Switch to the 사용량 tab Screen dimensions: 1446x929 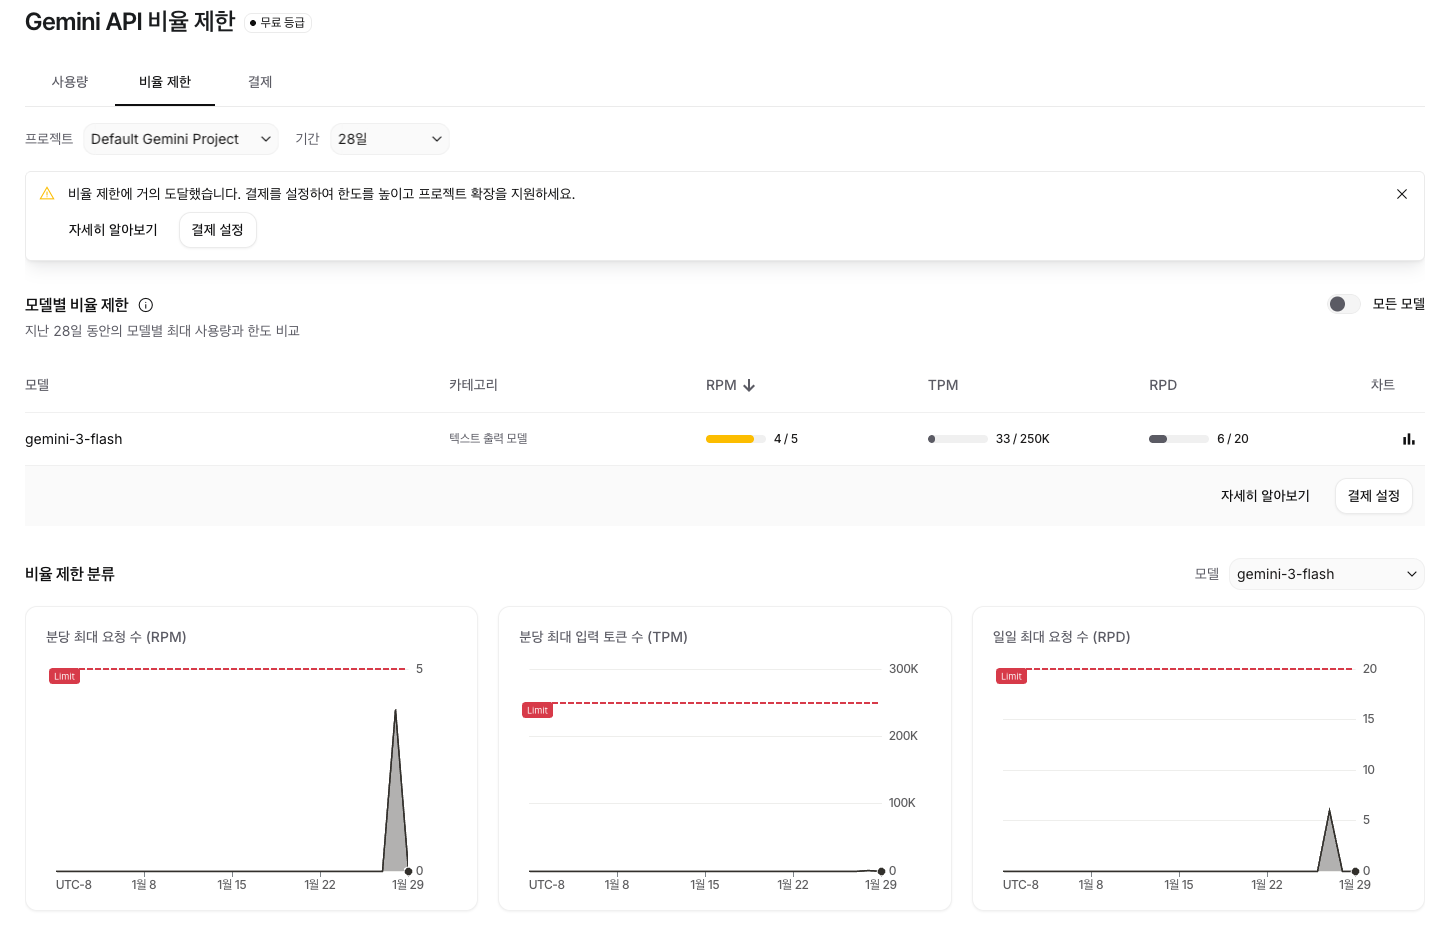(70, 82)
